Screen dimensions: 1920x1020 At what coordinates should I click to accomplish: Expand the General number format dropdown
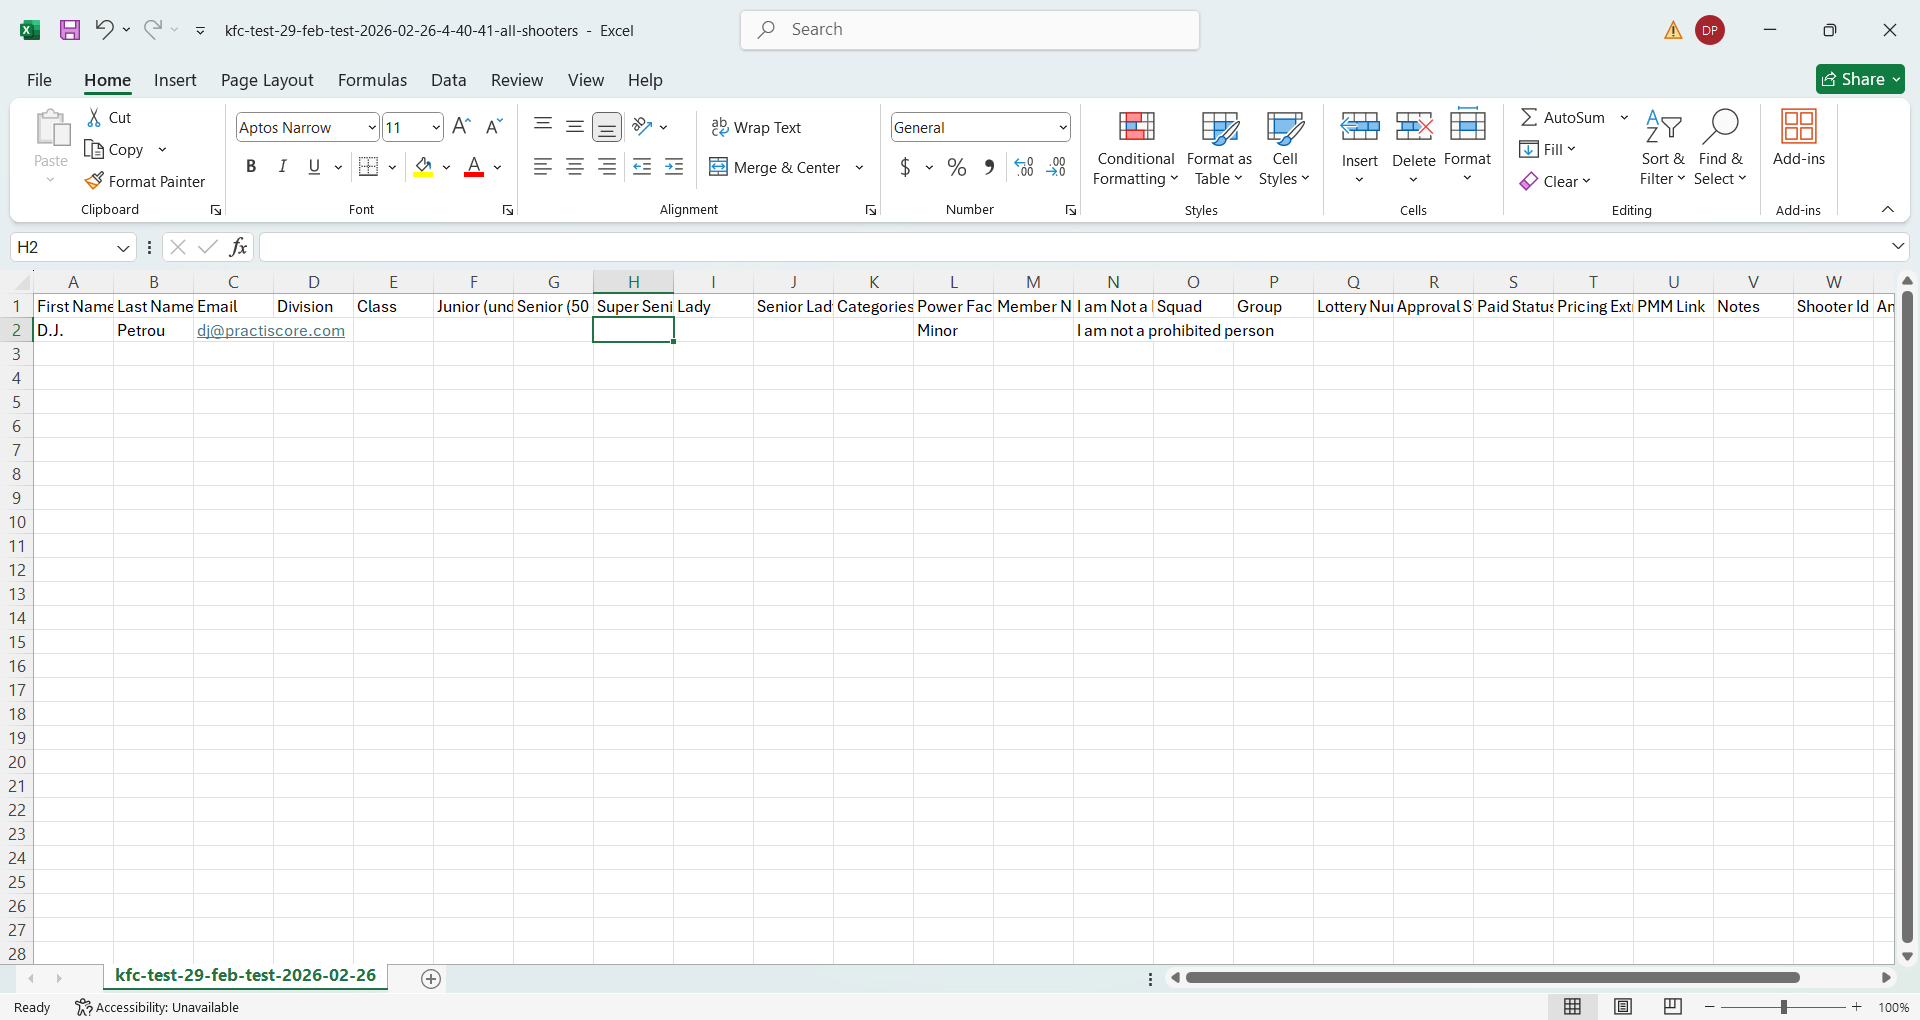click(1062, 127)
